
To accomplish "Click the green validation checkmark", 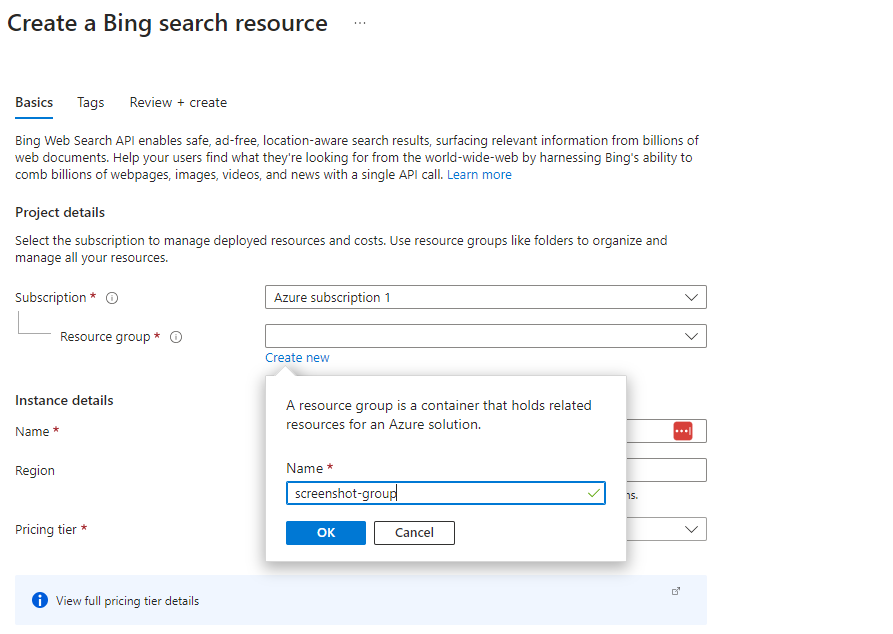I will (x=593, y=493).
